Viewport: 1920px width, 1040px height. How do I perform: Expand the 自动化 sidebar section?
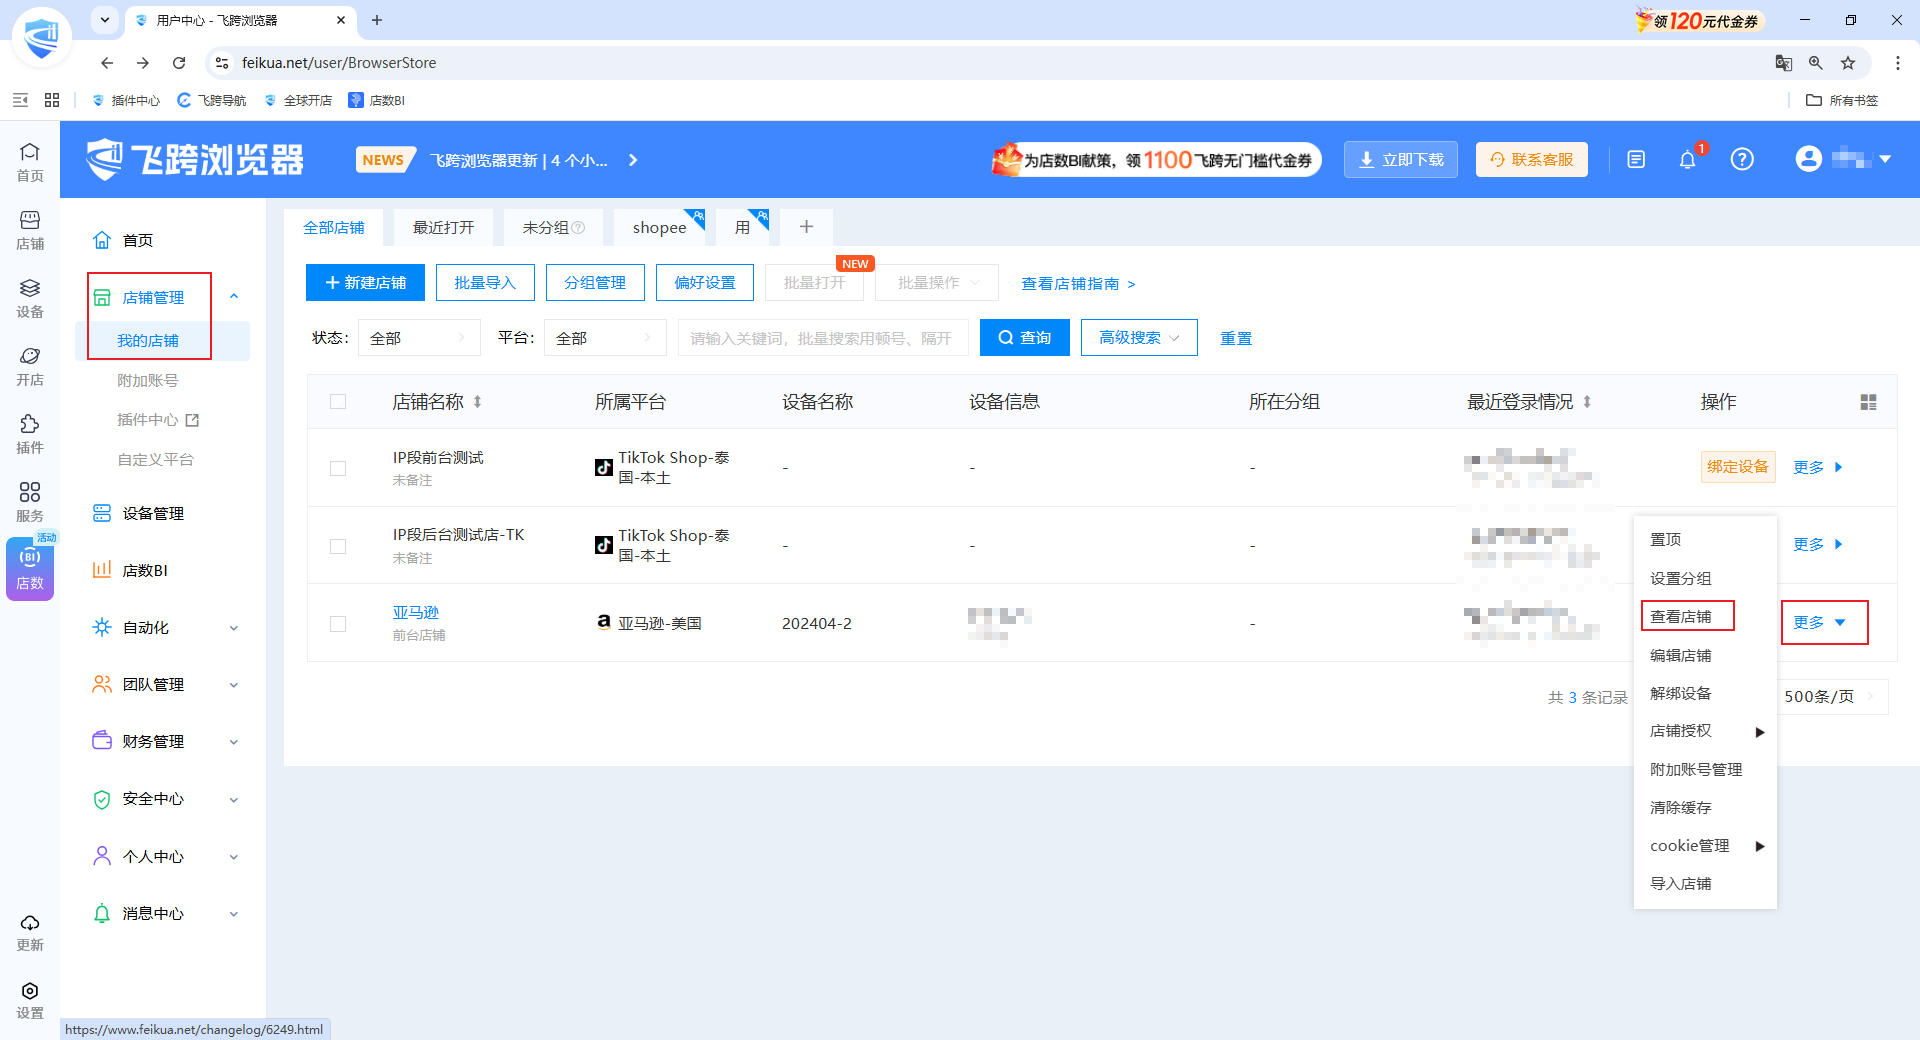click(166, 628)
